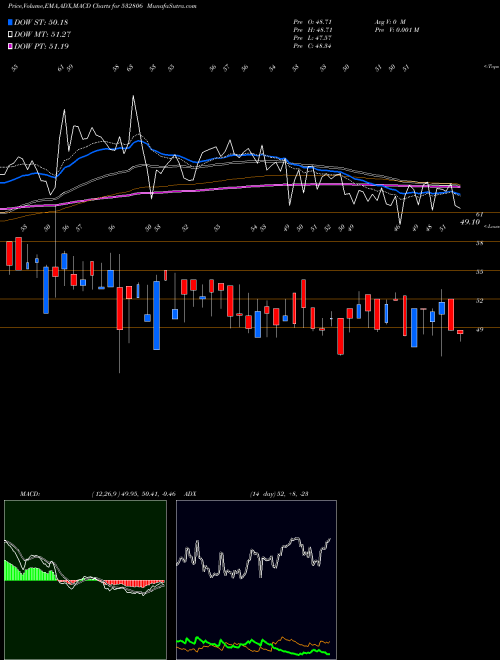Click the MACD: panel label
Image resolution: width=500 pixels, height=660 pixels.
point(30,494)
